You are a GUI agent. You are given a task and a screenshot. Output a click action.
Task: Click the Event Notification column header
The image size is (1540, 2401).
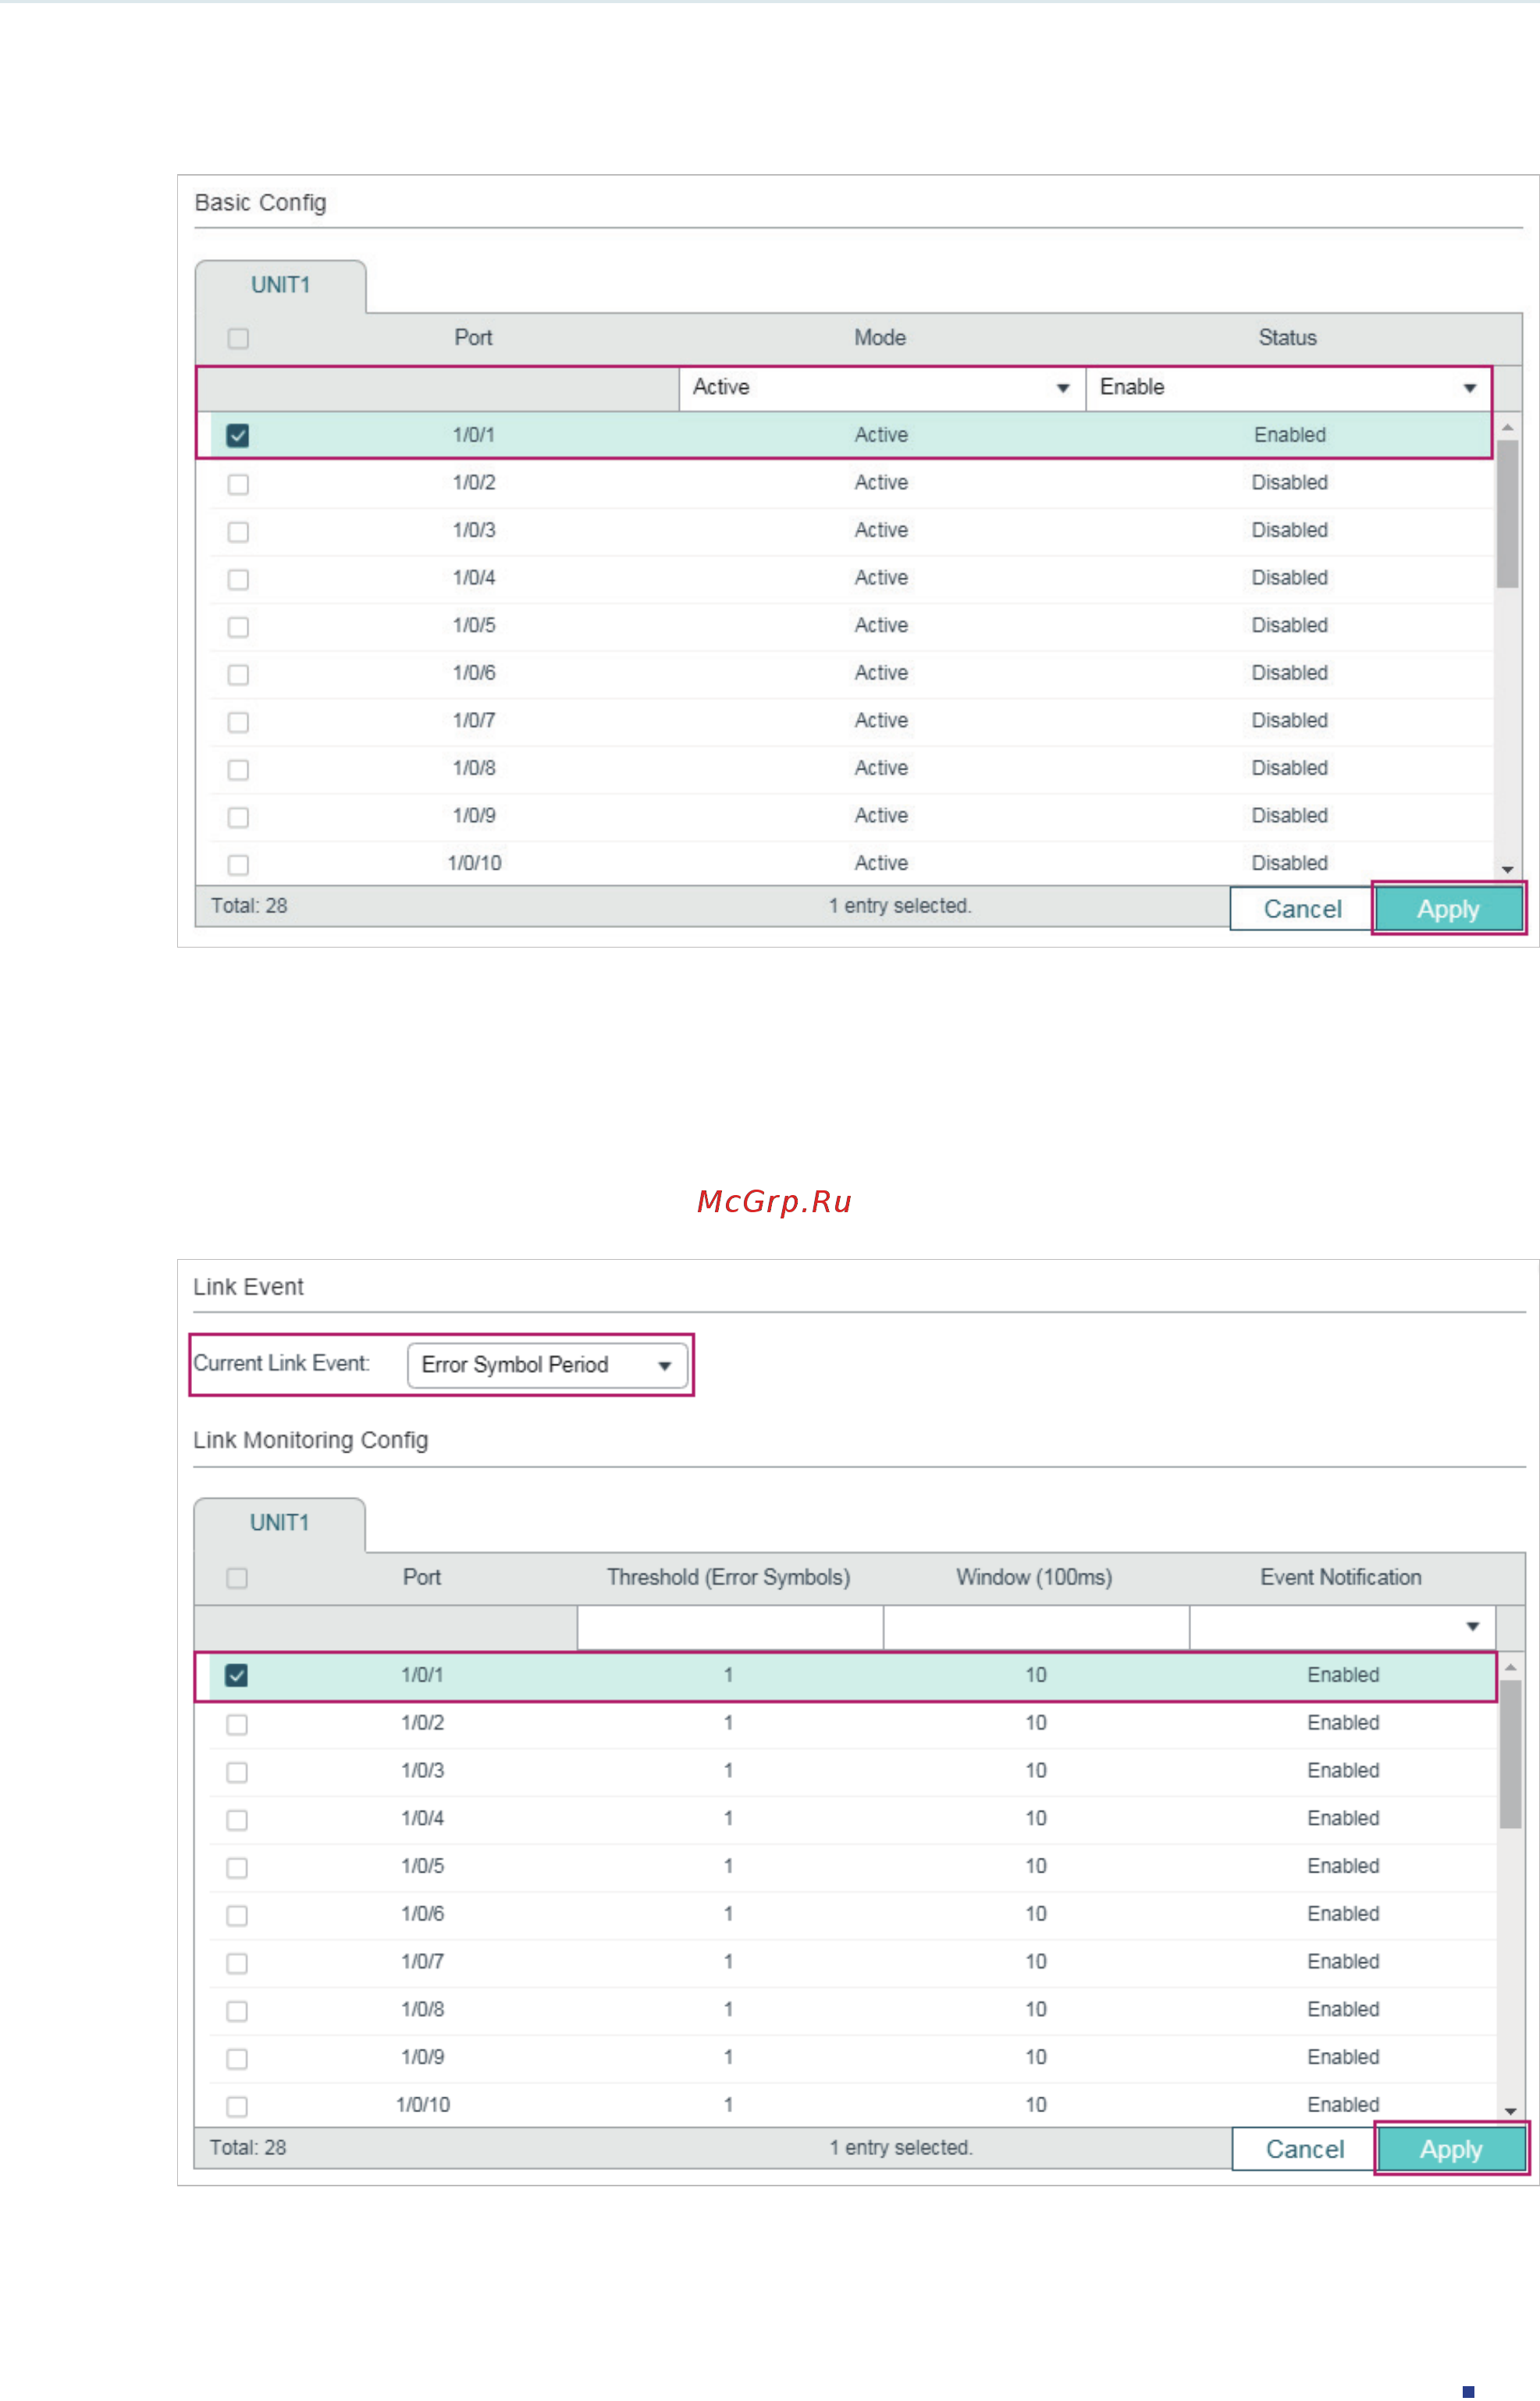coord(1340,1577)
